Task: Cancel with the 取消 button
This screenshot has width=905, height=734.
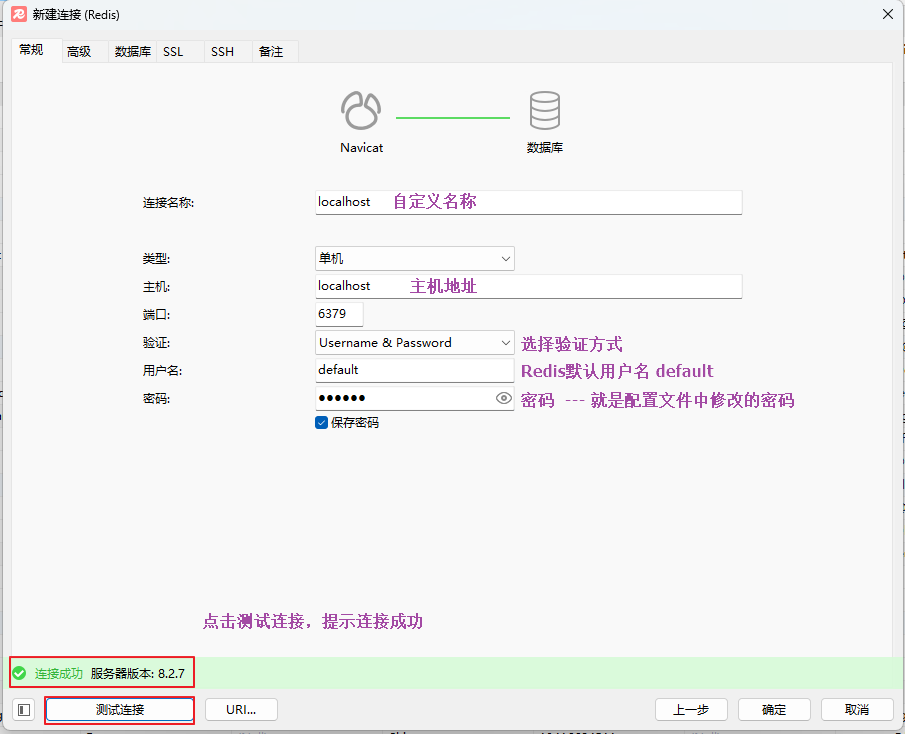Action: point(857,710)
